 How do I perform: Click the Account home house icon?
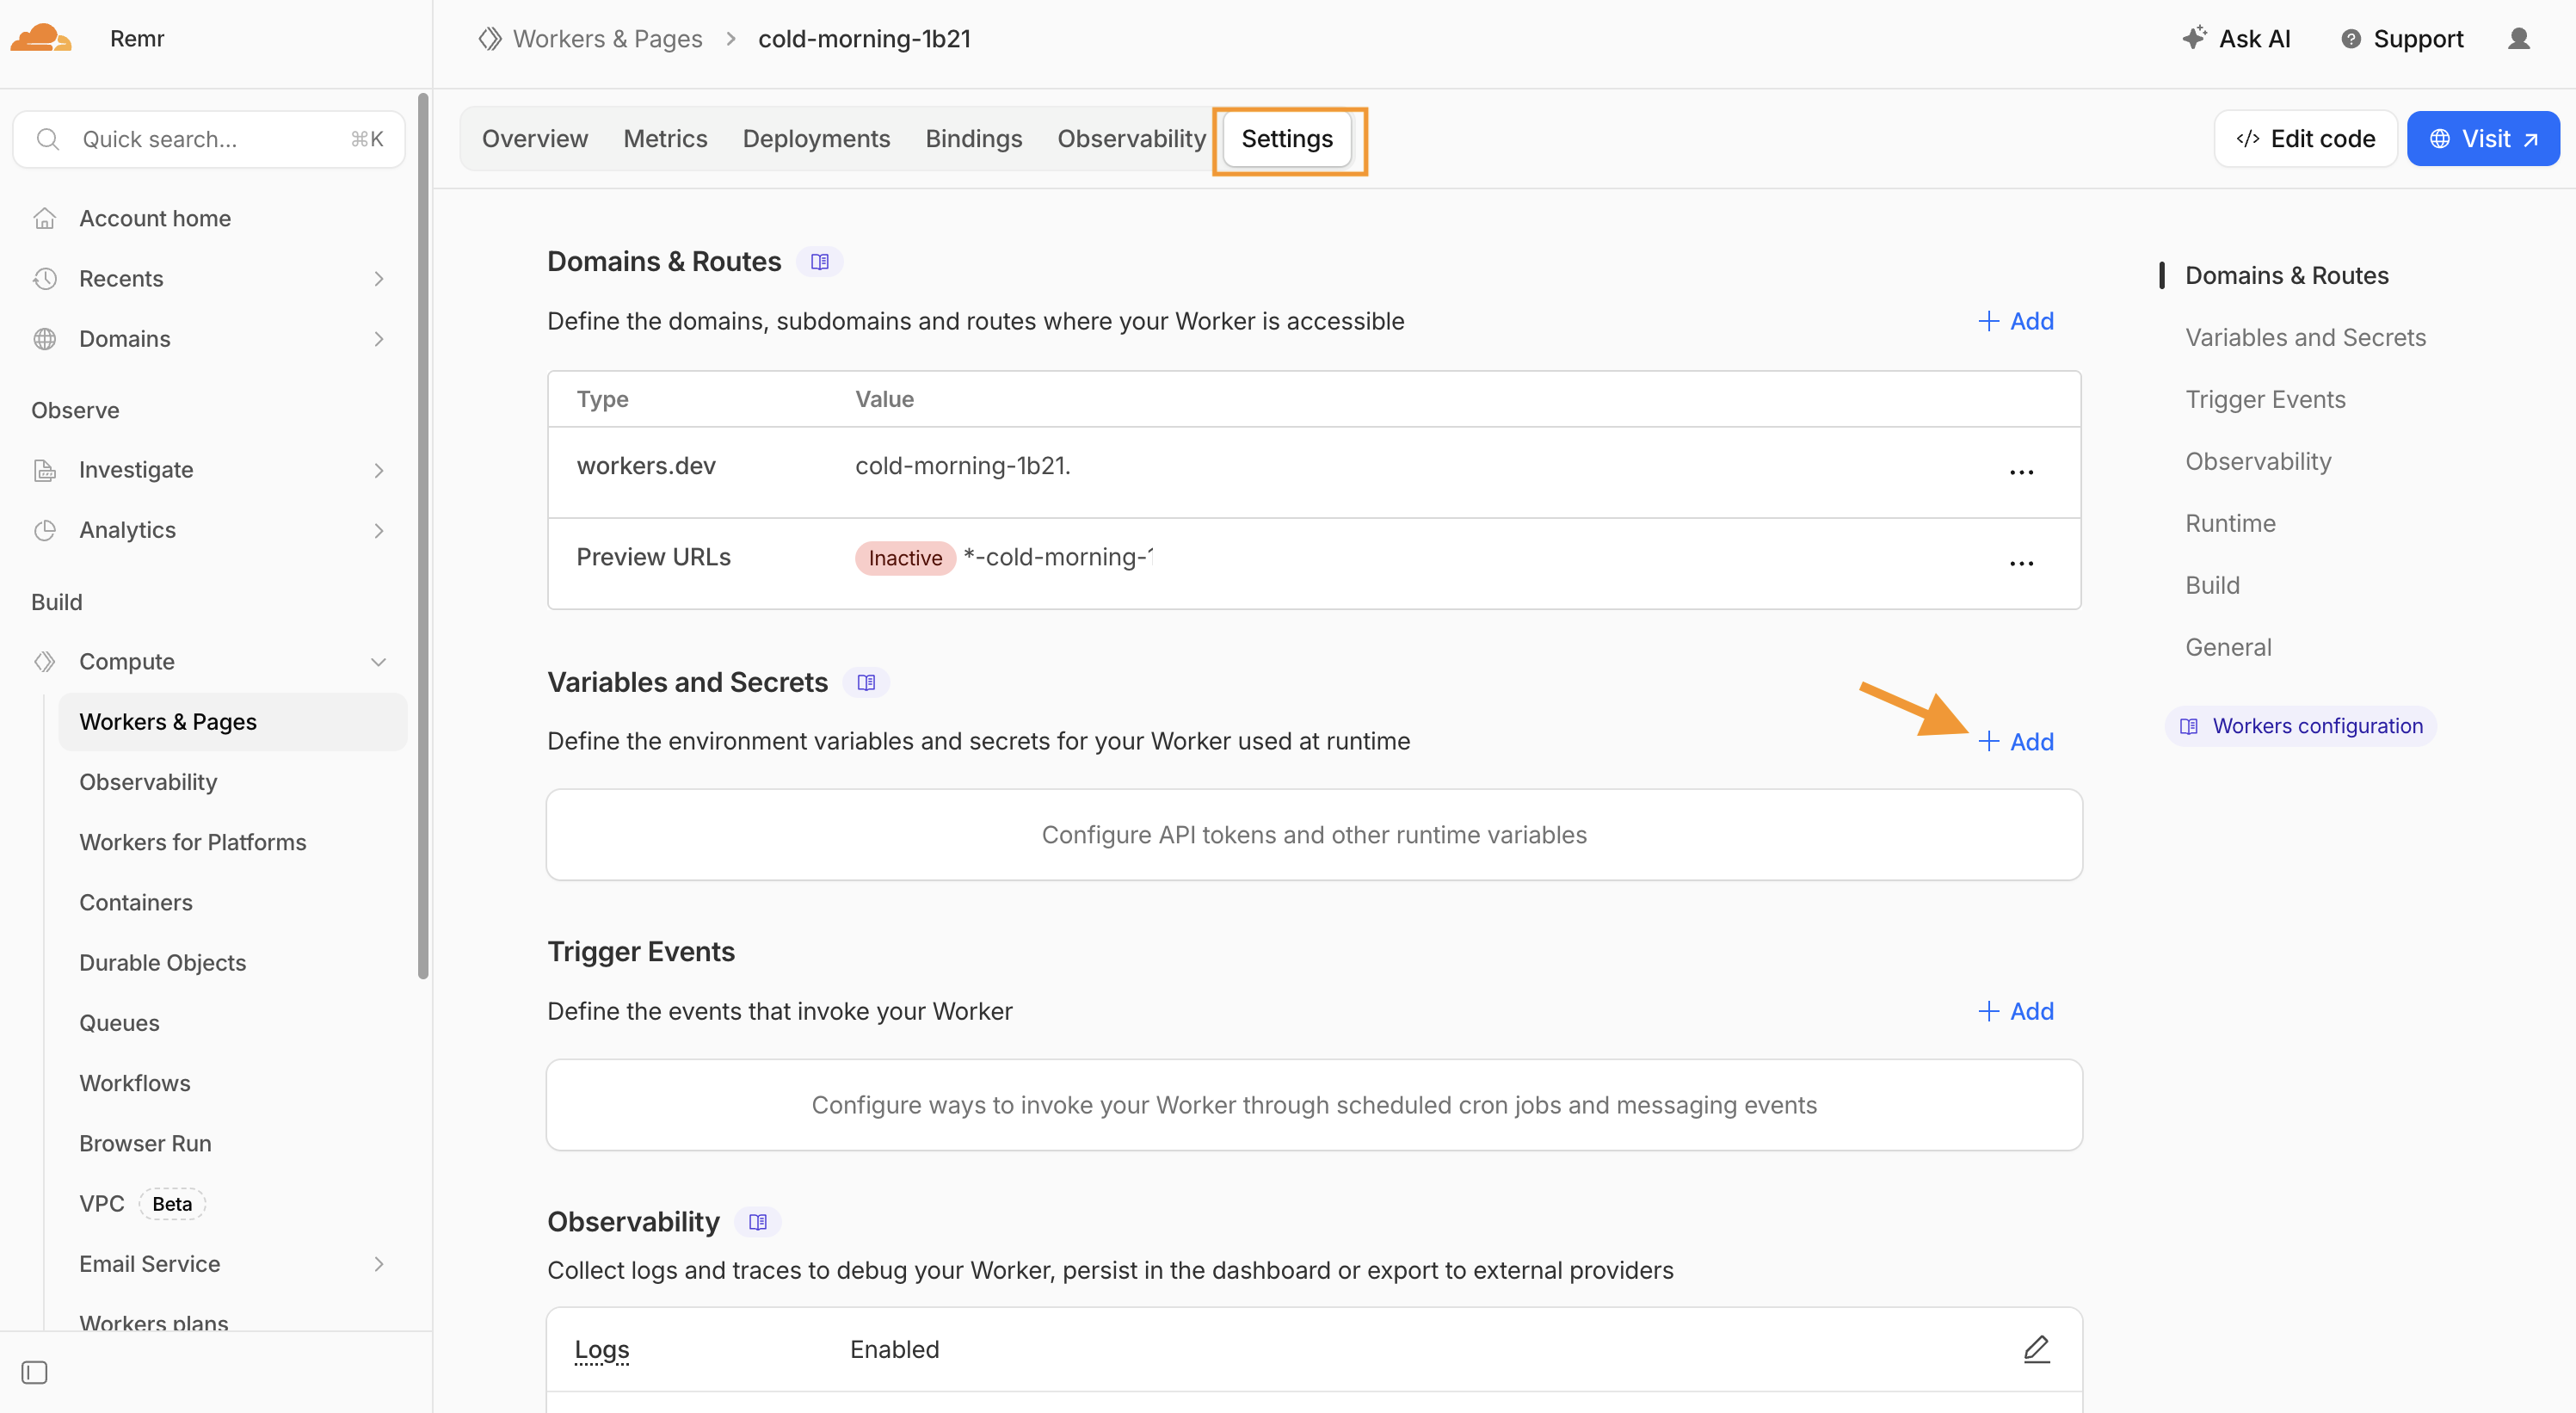pyautogui.click(x=45, y=218)
